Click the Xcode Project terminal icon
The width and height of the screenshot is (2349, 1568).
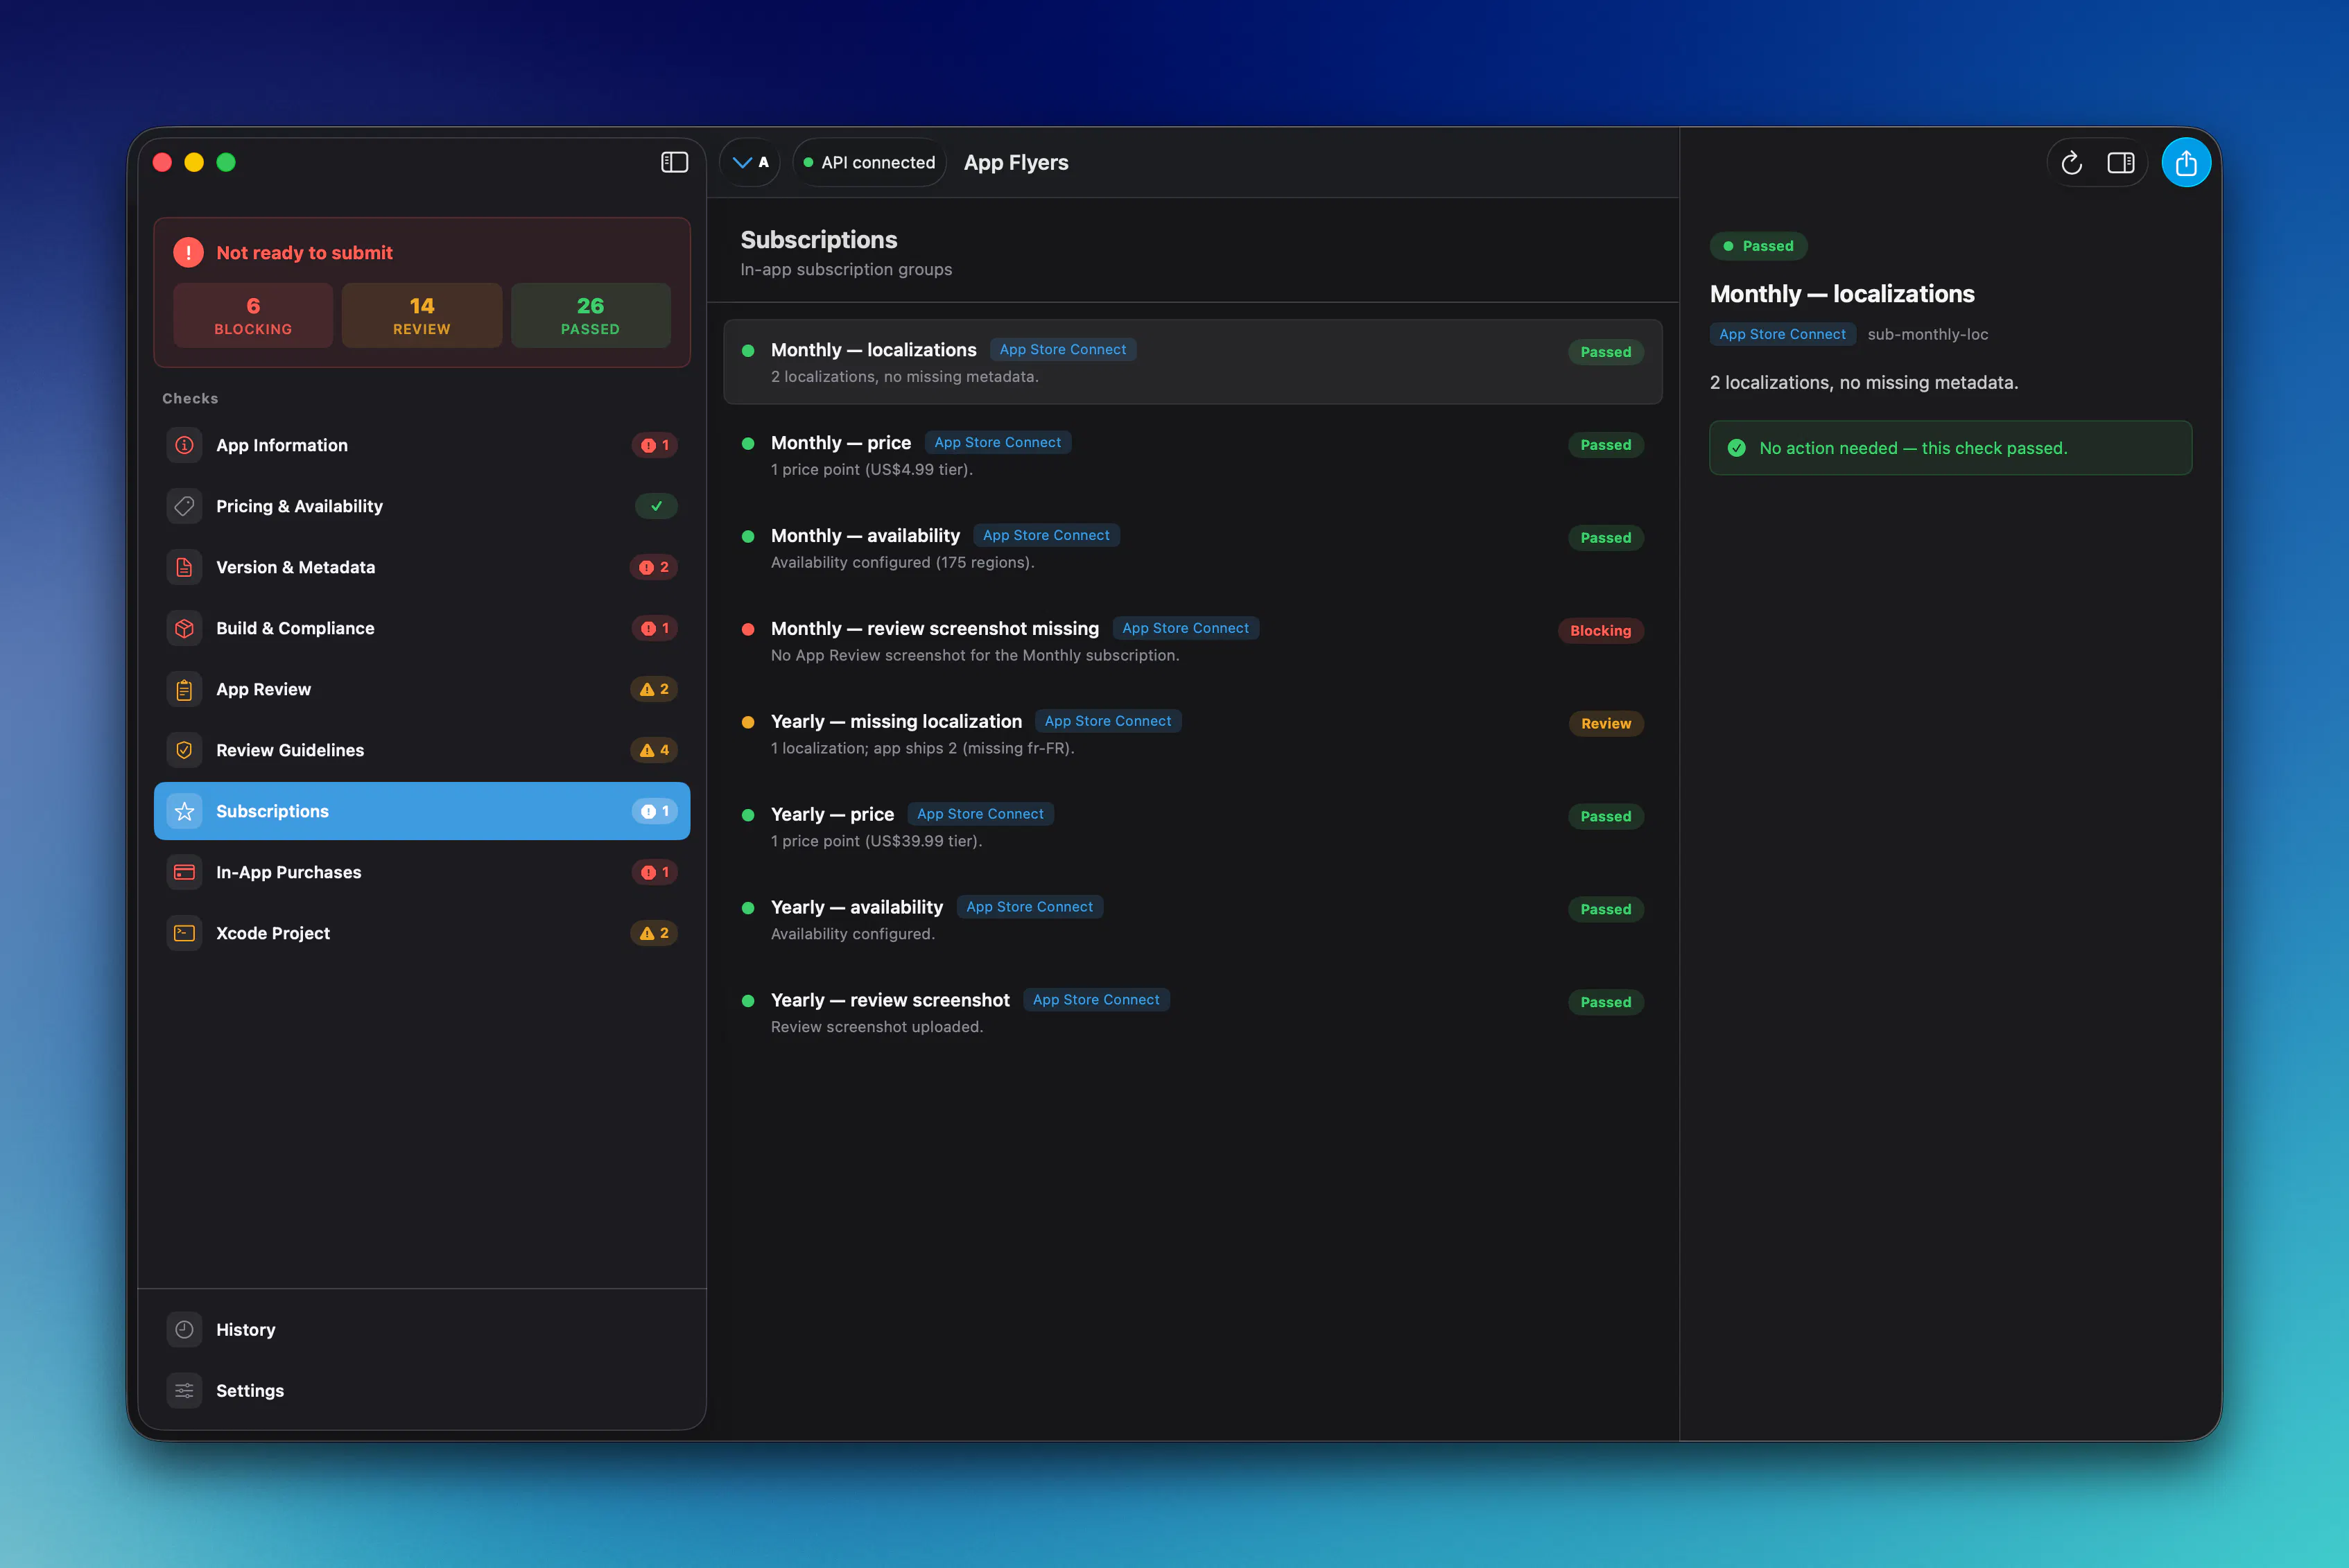coord(184,933)
